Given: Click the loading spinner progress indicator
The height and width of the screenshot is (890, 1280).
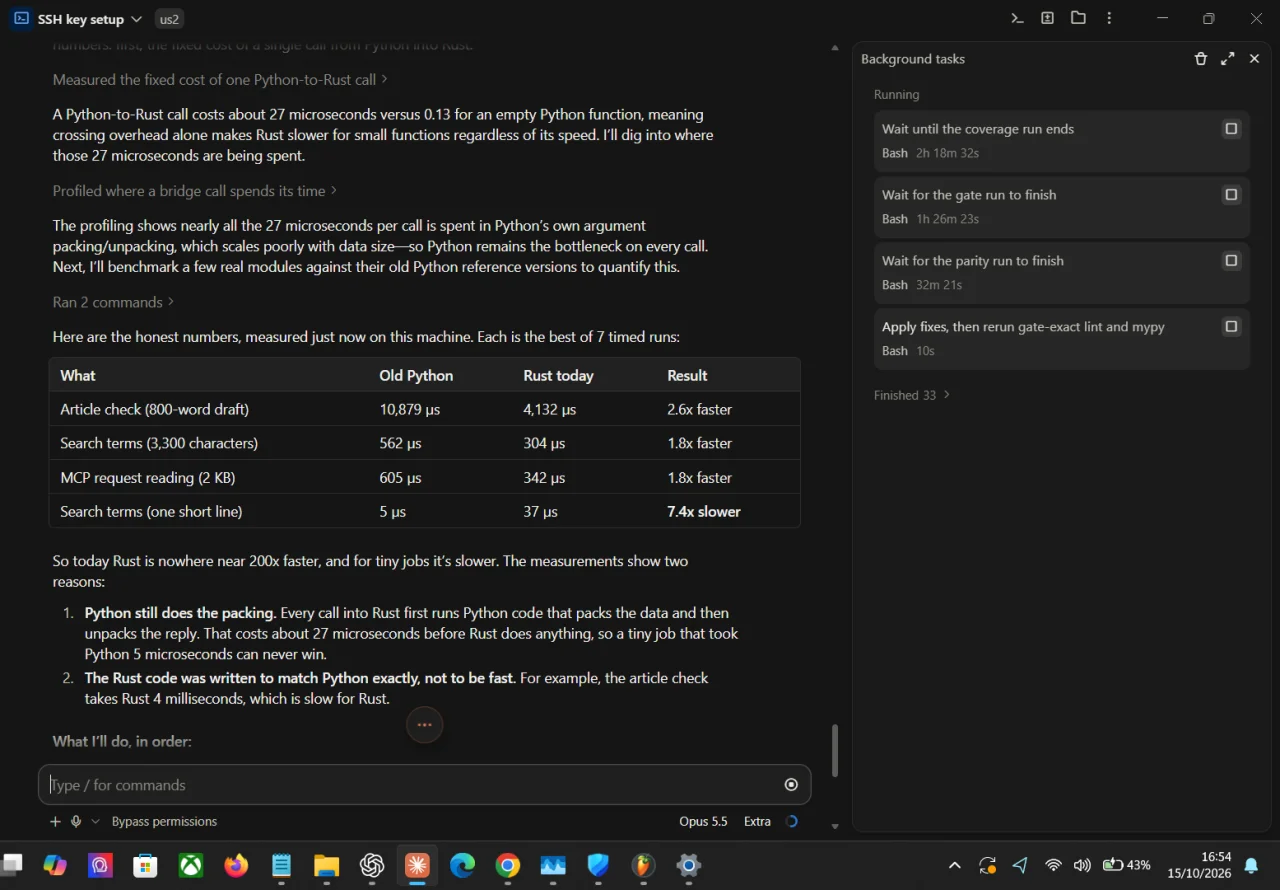Looking at the screenshot, I should tap(791, 821).
